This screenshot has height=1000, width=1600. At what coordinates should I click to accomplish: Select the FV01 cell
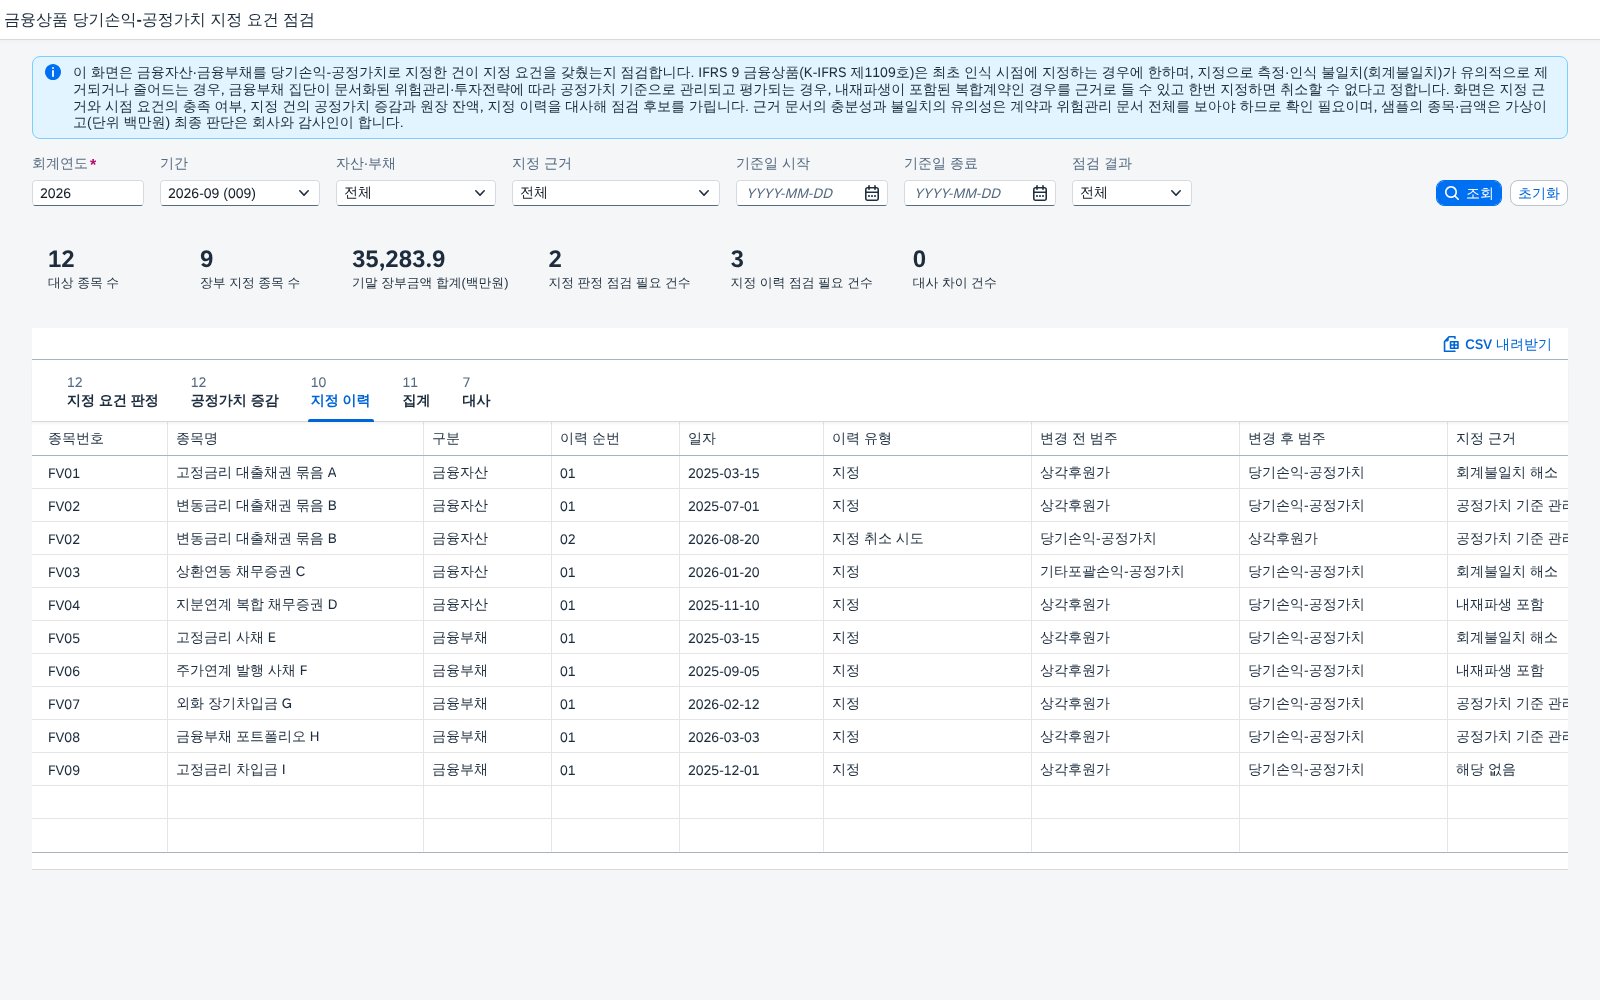pyautogui.click(x=100, y=473)
